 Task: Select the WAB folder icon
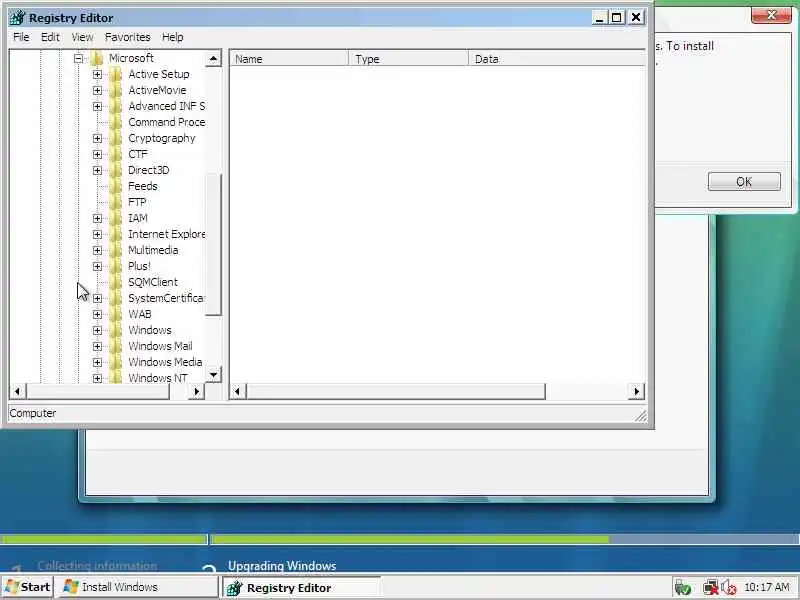pos(116,314)
